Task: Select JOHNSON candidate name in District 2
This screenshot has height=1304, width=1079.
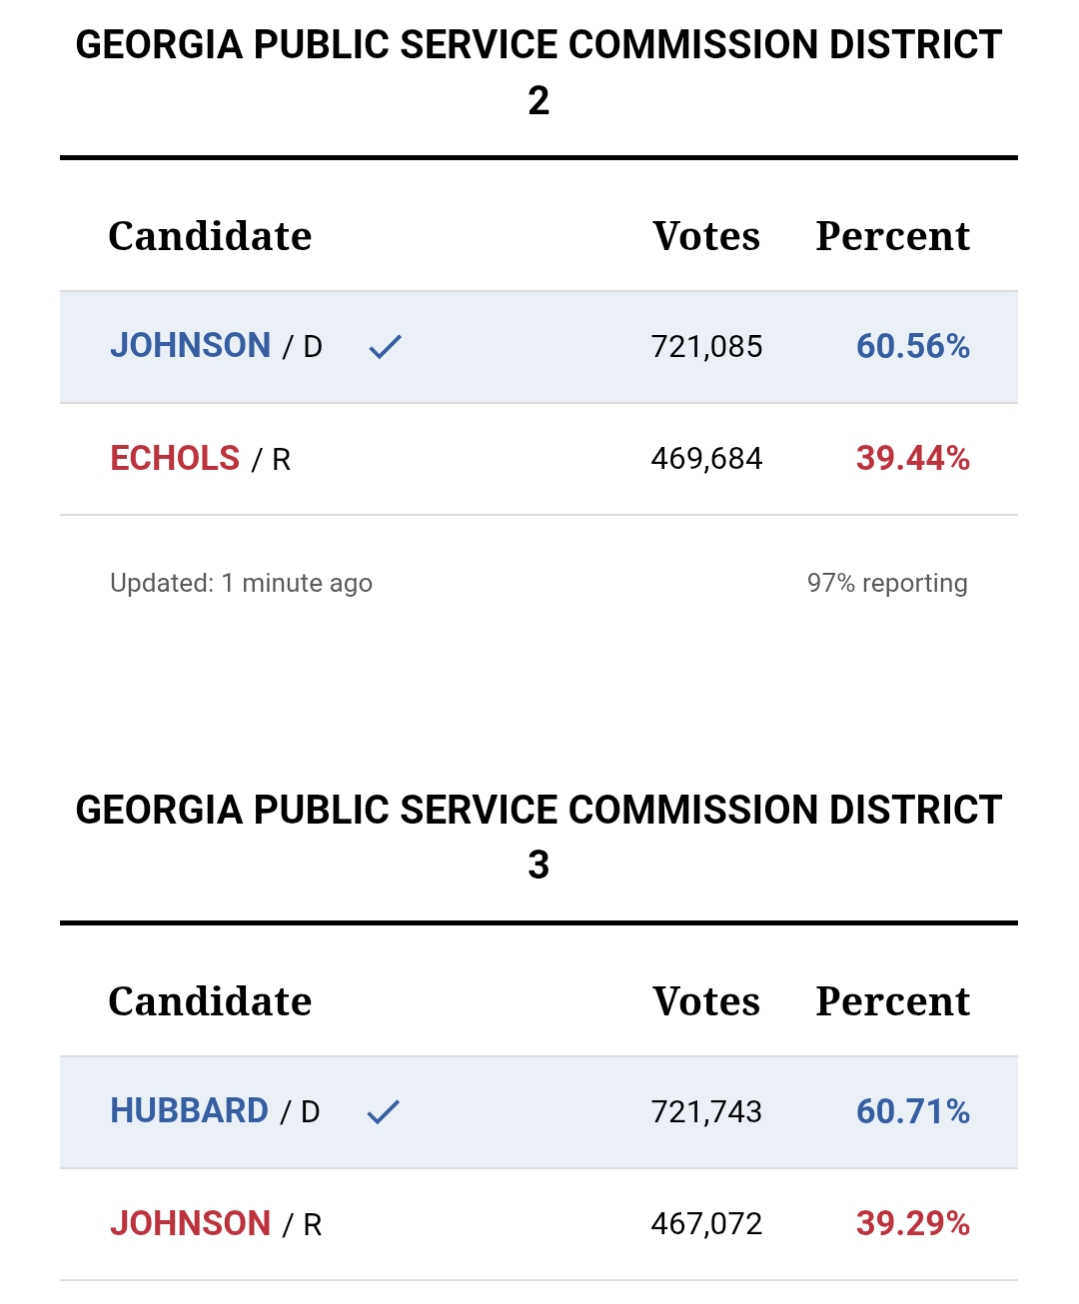Action: [190, 346]
